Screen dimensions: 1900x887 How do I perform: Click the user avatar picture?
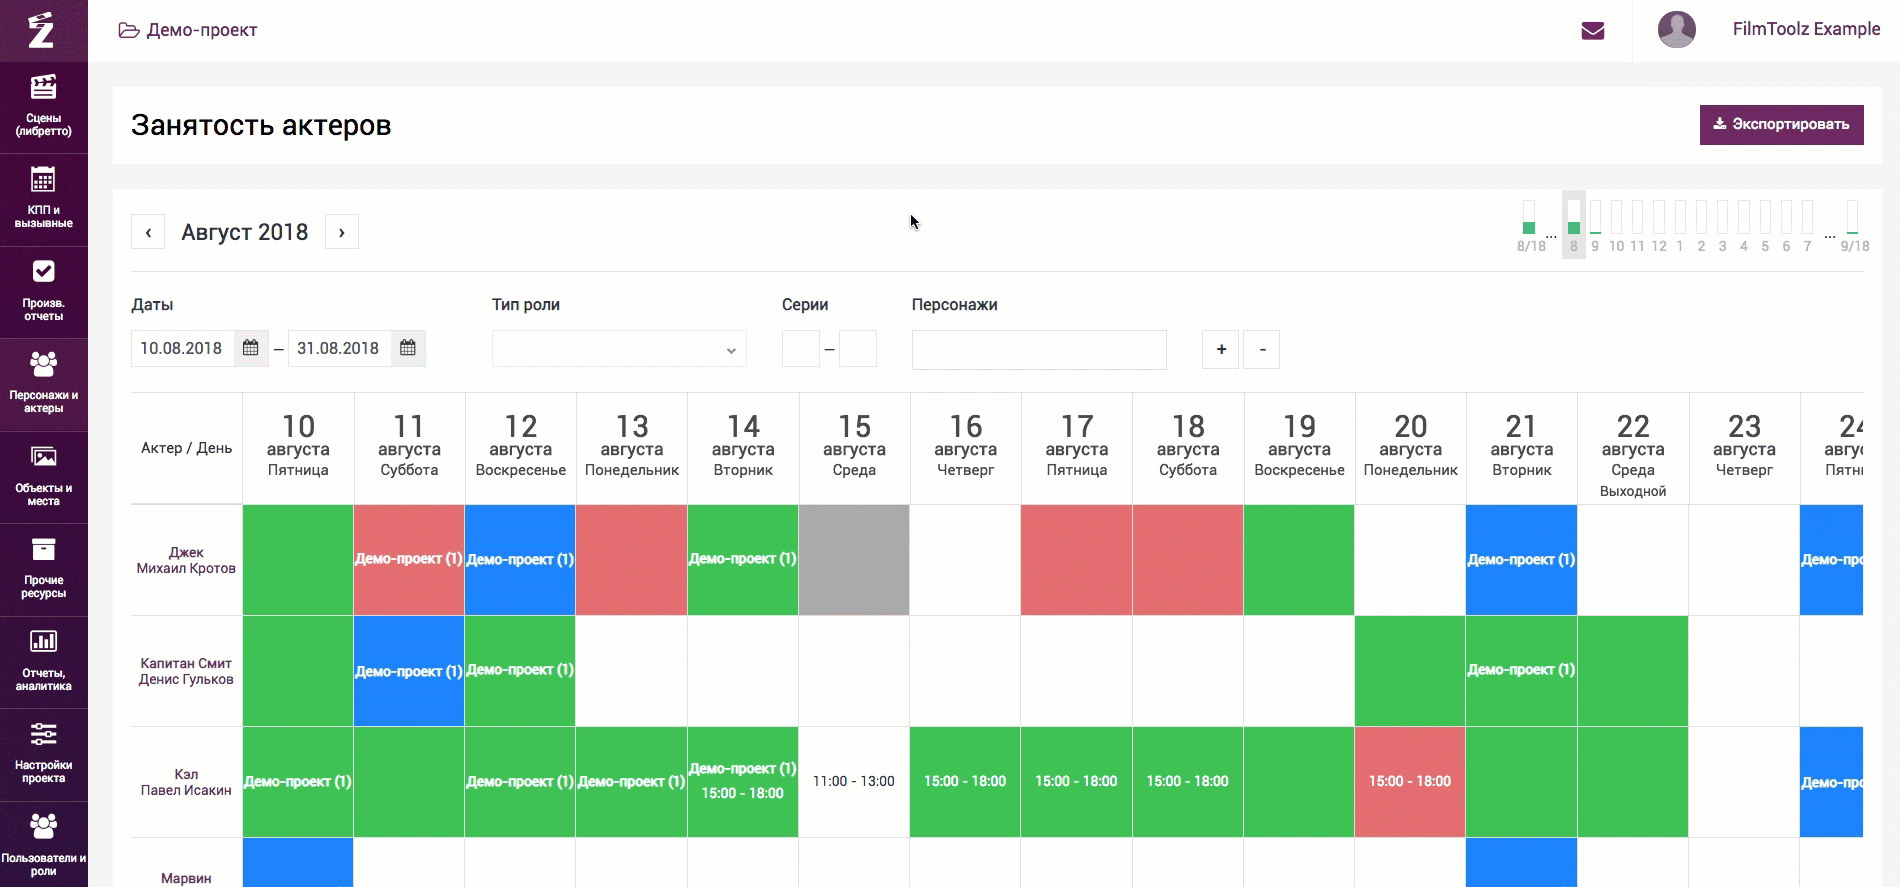click(1677, 29)
